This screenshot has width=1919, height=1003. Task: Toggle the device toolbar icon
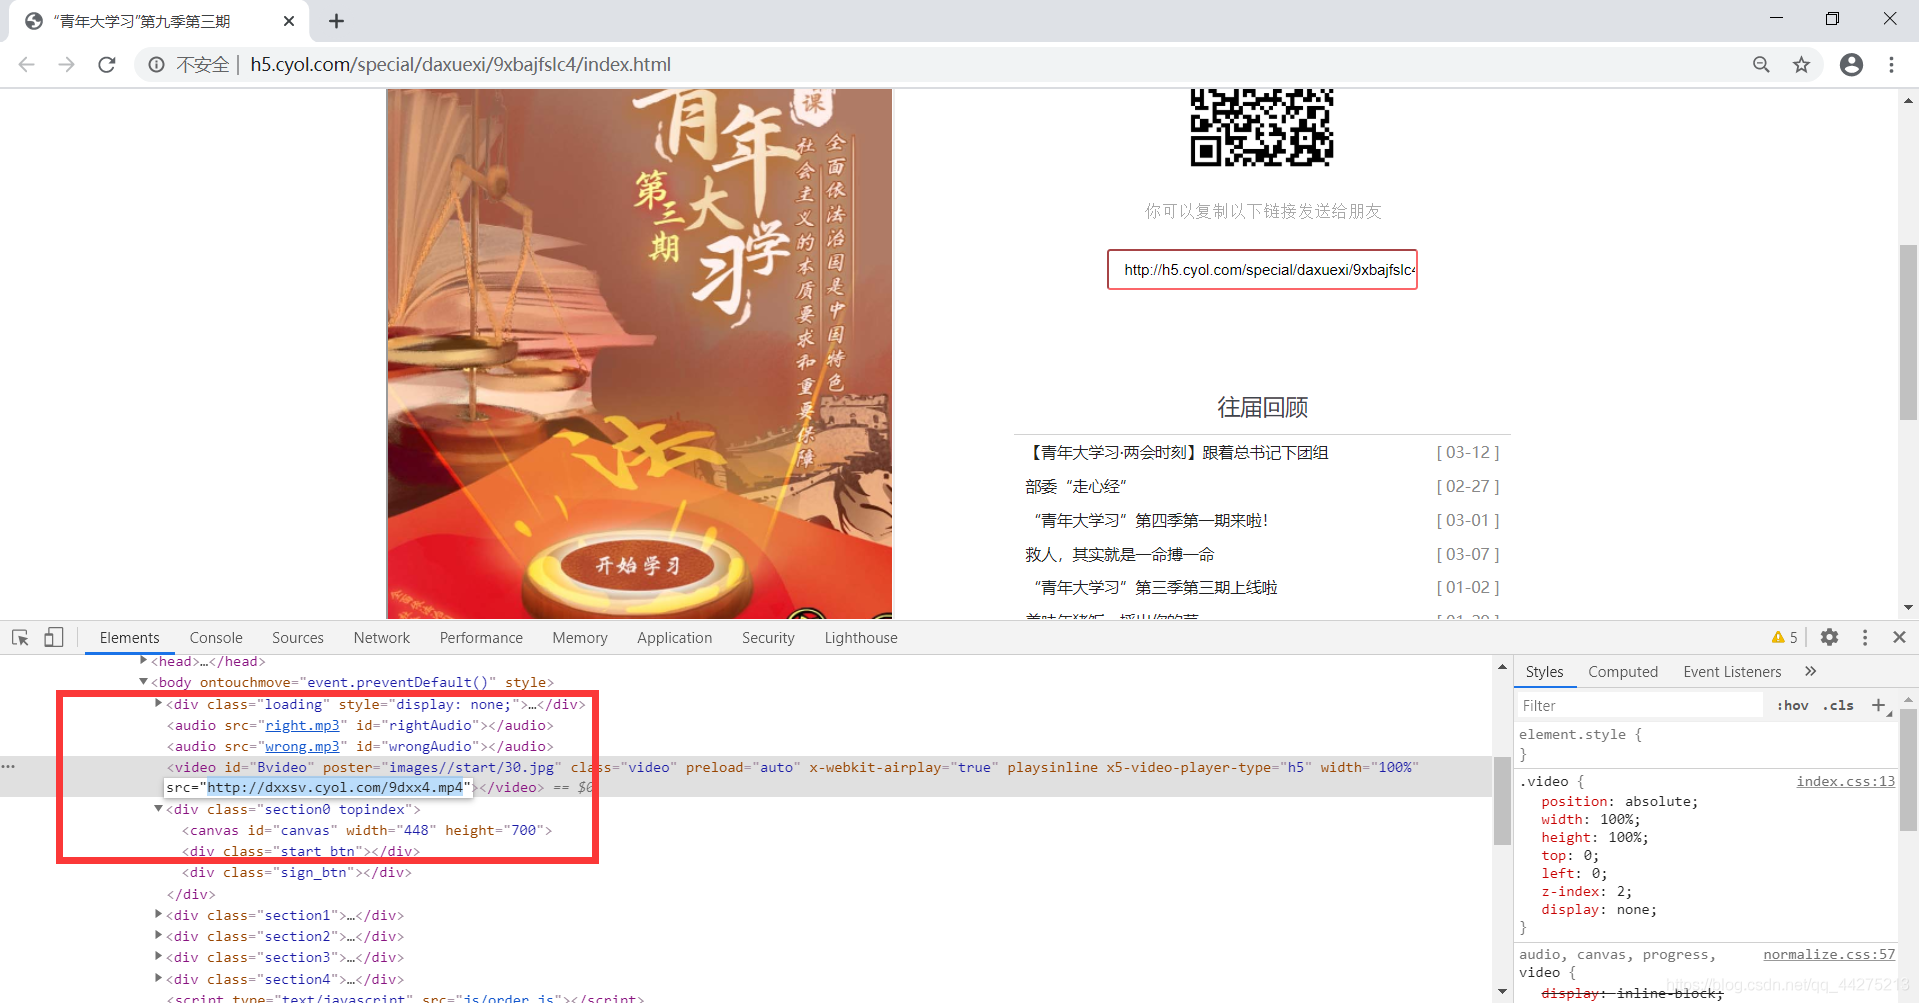click(x=54, y=637)
